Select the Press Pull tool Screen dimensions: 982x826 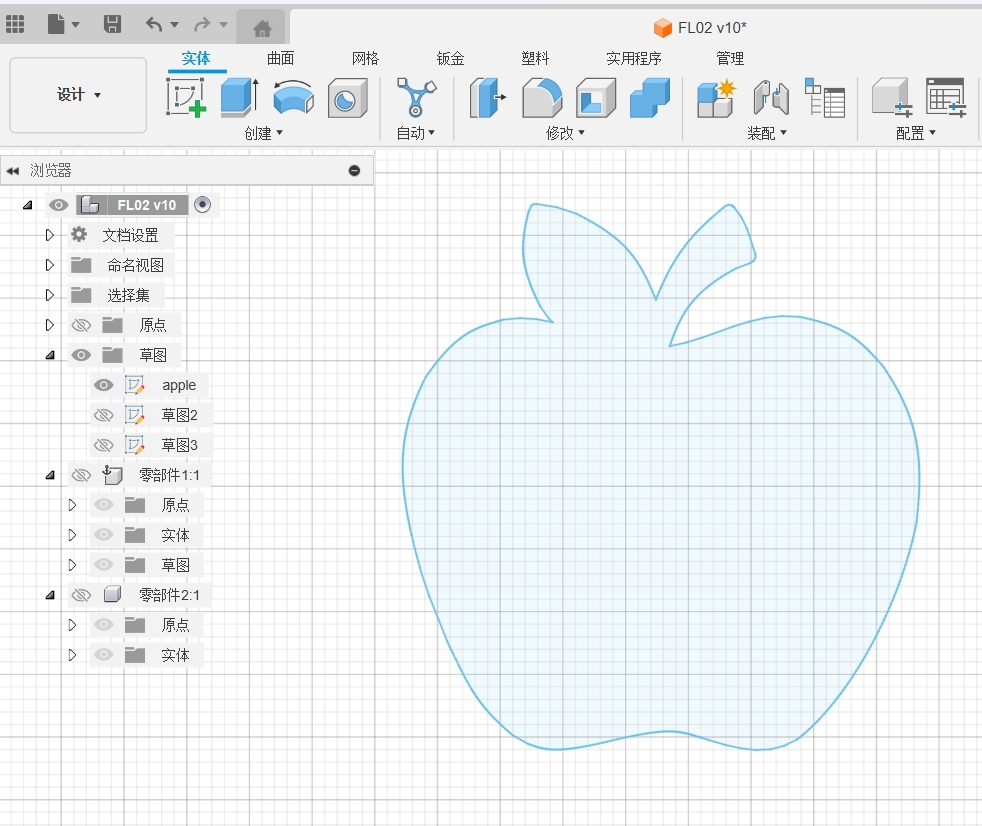pyautogui.click(x=488, y=98)
